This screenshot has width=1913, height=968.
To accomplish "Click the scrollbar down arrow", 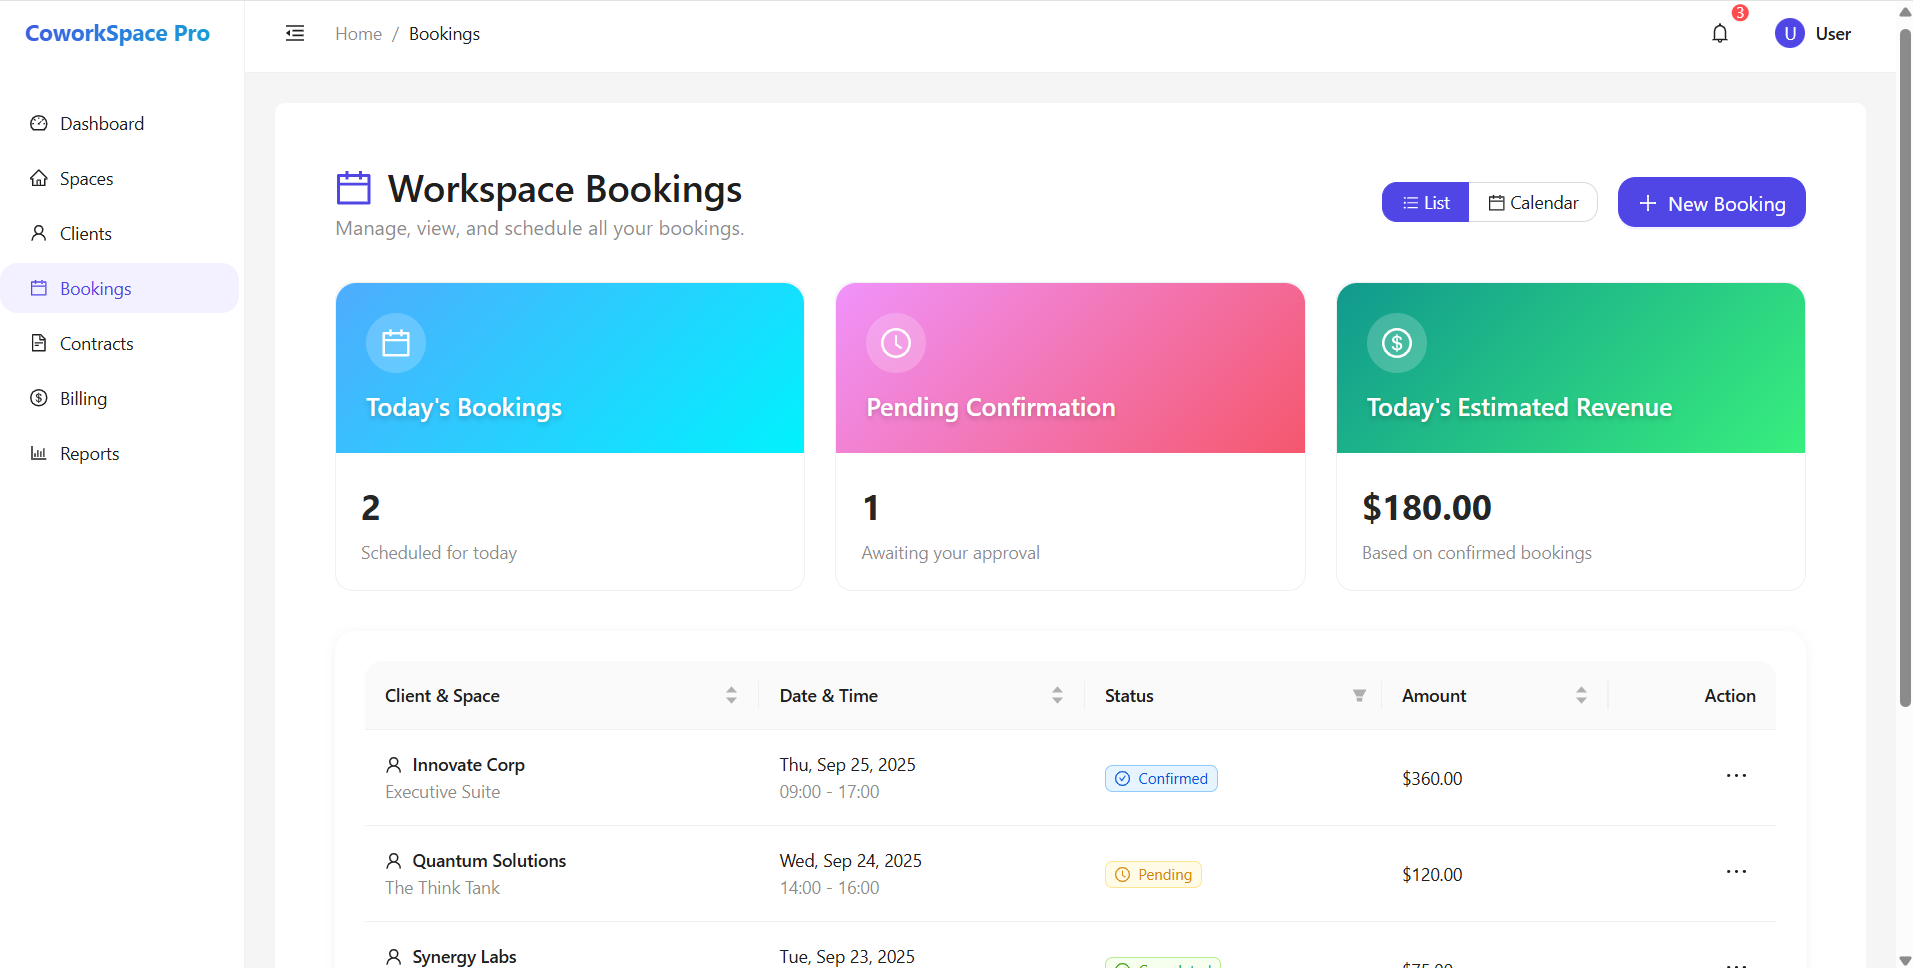I will (x=1905, y=960).
